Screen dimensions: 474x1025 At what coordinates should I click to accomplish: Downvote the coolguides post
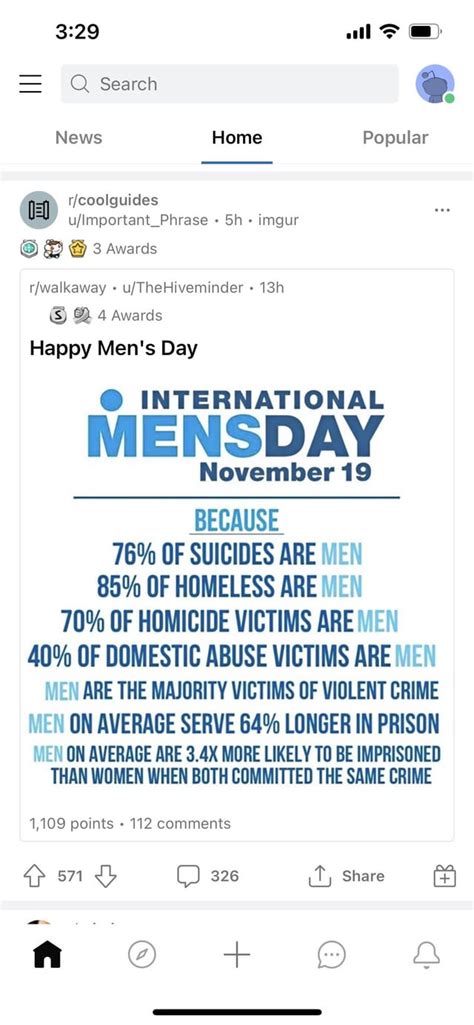106,876
